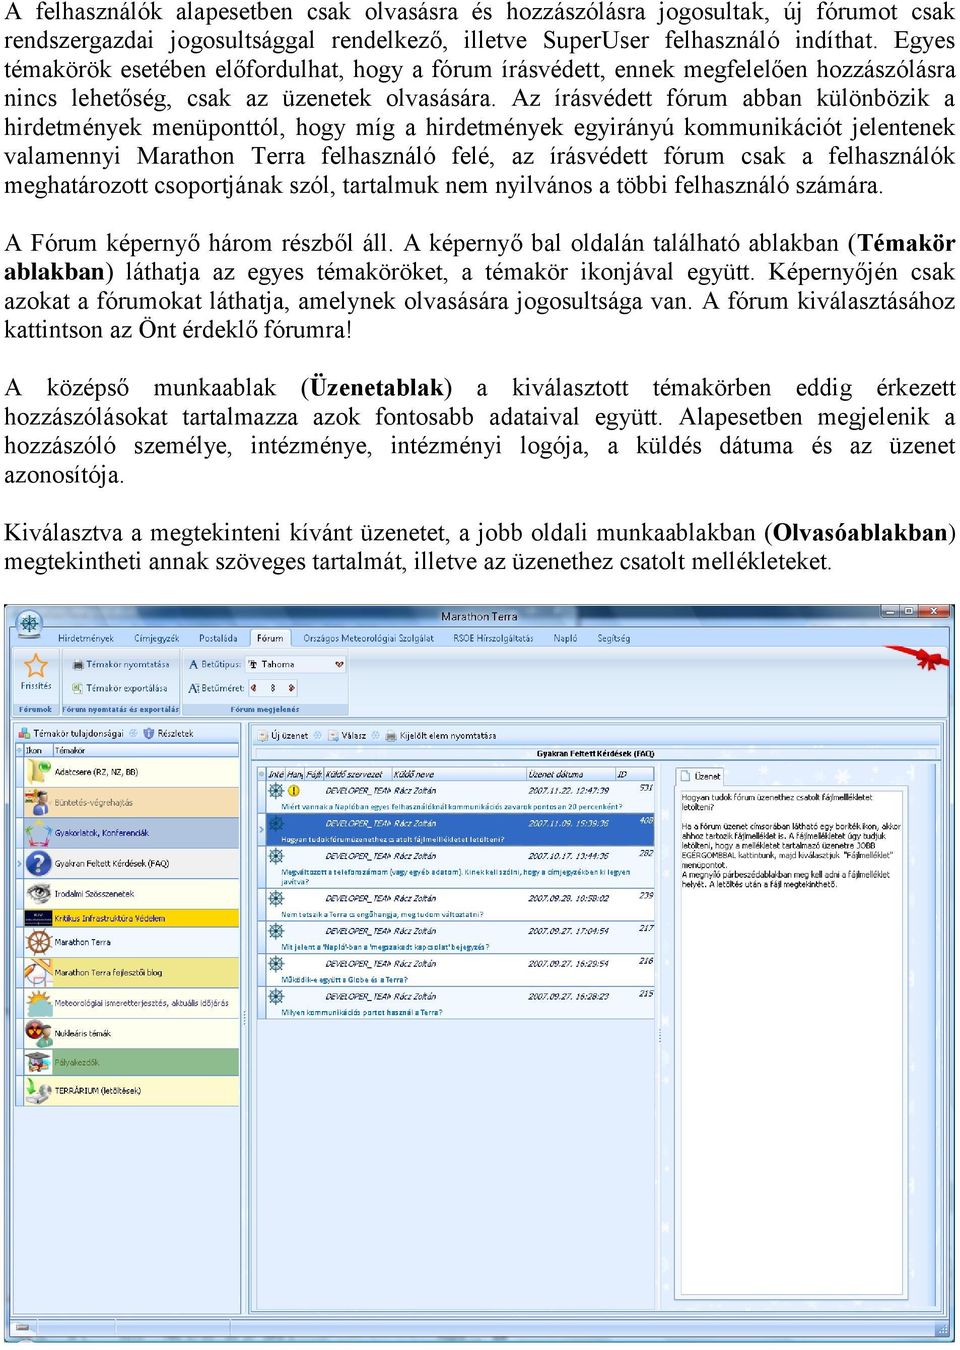
Task: Click the Részletek shield button
Action: pyautogui.click(x=168, y=733)
